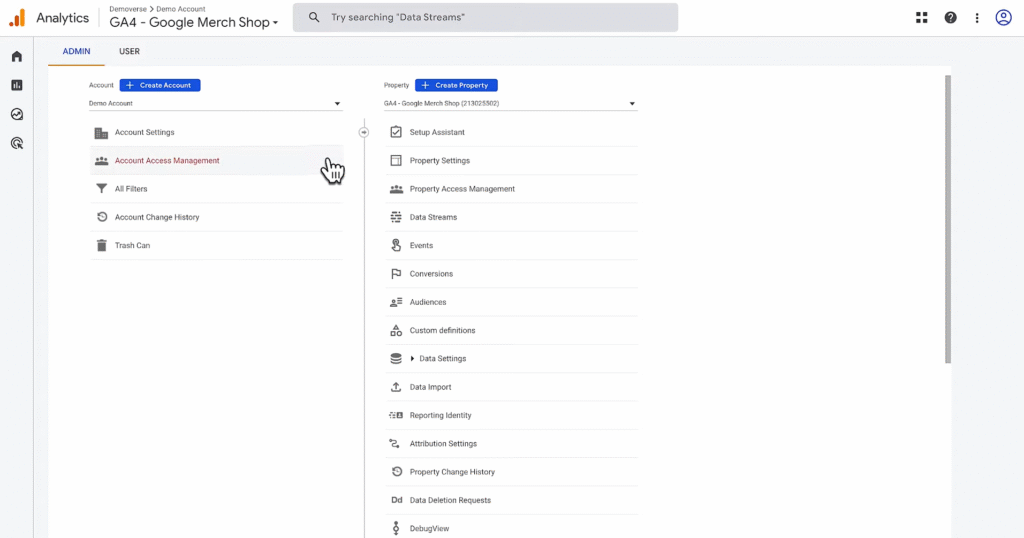Click the Create Property button
Image resolution: width=1024 pixels, height=538 pixels.
tap(456, 85)
